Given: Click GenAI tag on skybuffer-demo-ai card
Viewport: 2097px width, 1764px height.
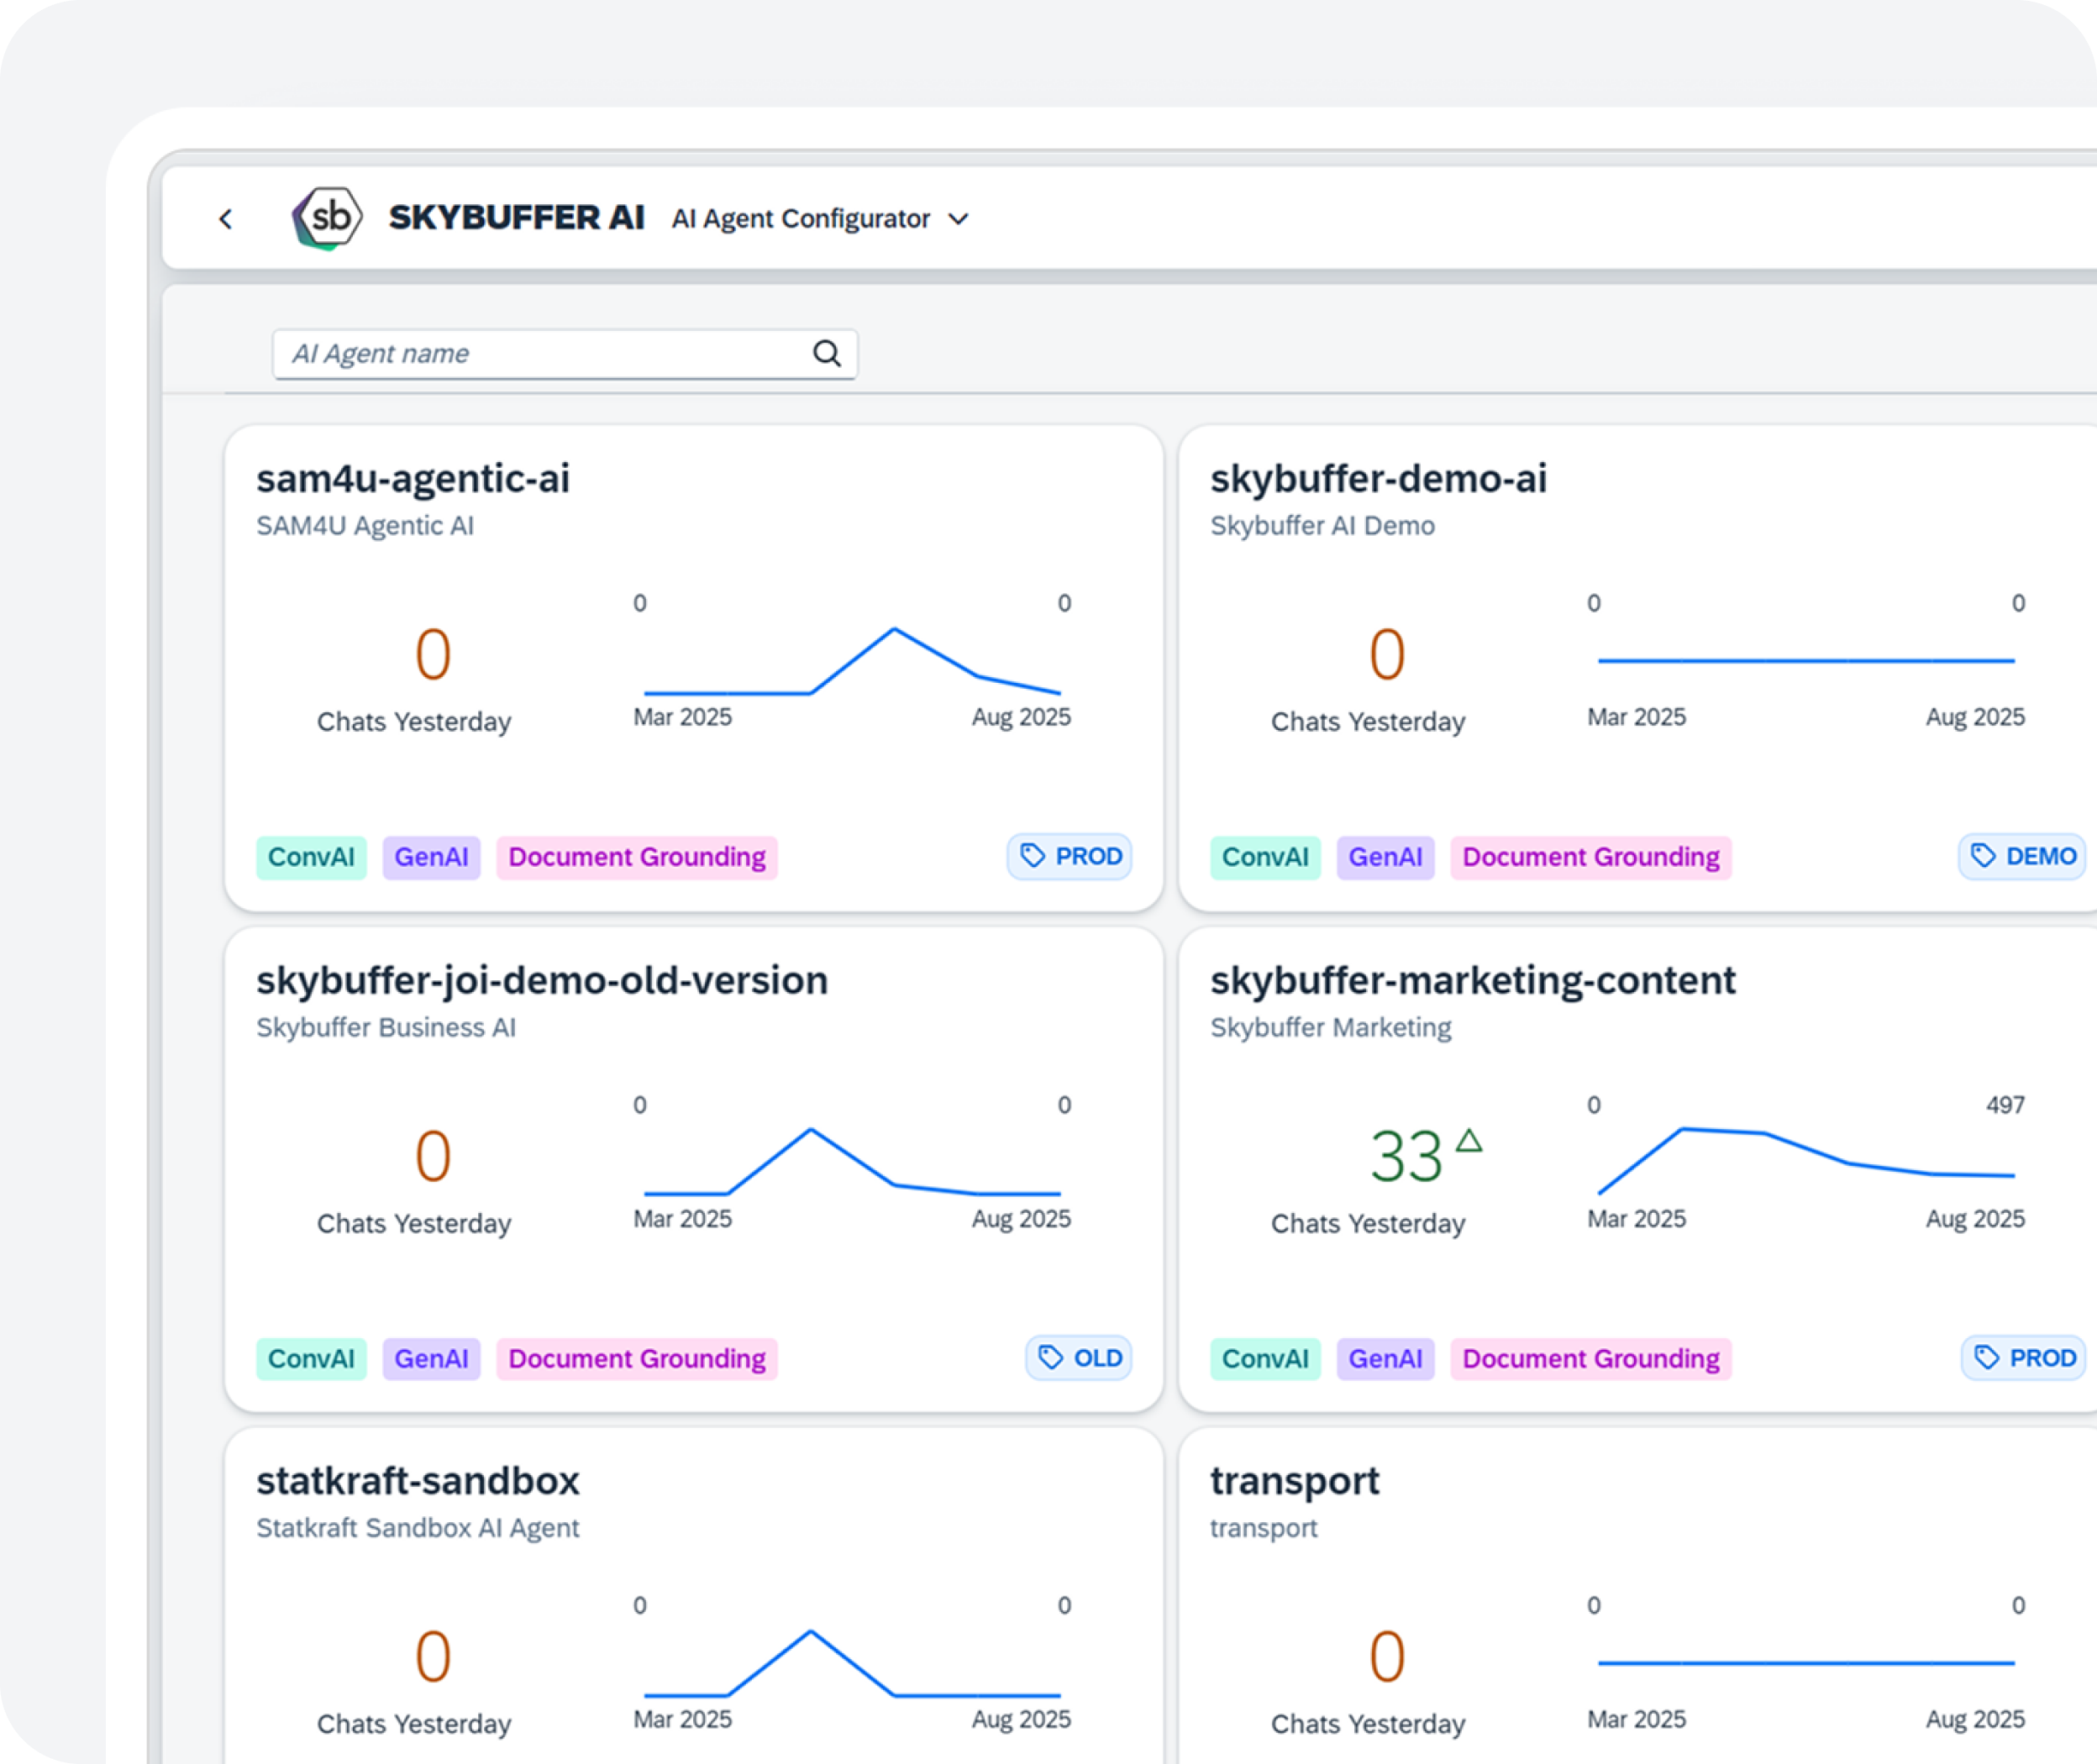Looking at the screenshot, I should pyautogui.click(x=1385, y=857).
